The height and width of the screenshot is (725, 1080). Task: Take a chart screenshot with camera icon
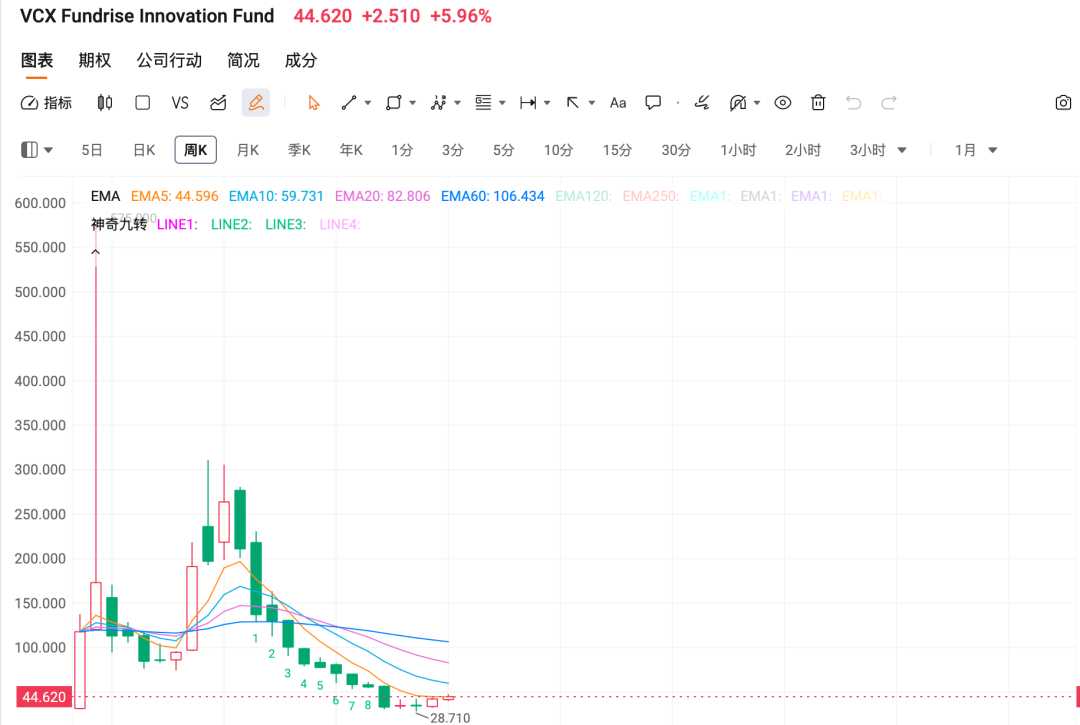click(x=1063, y=103)
